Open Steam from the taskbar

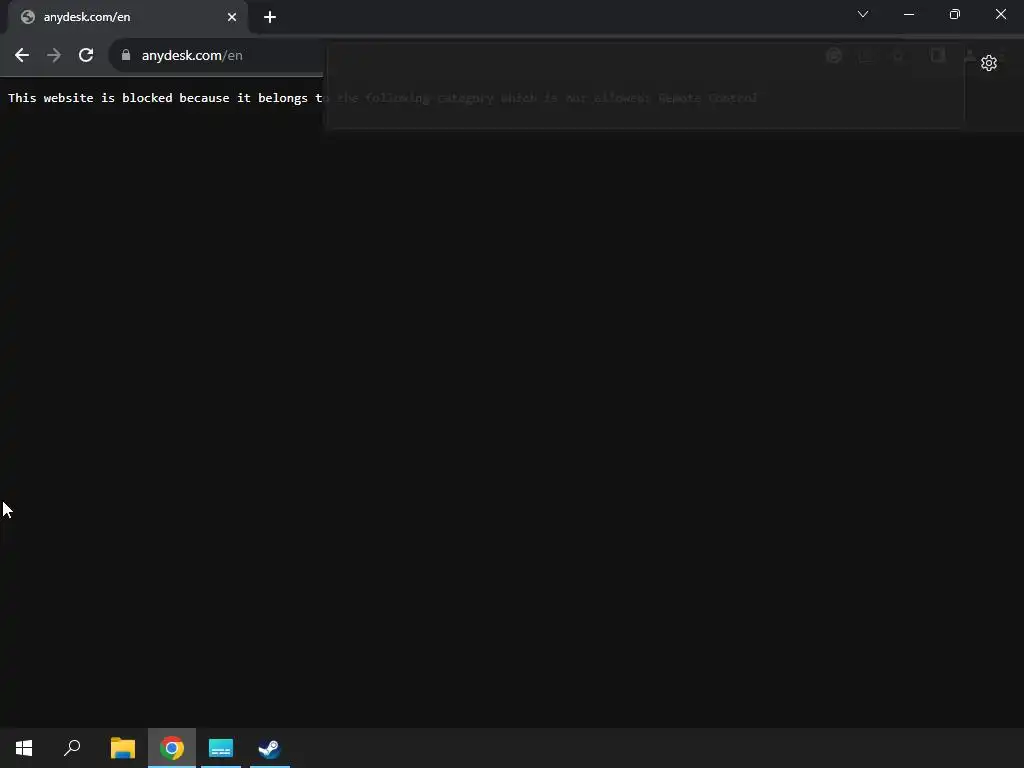pos(269,748)
